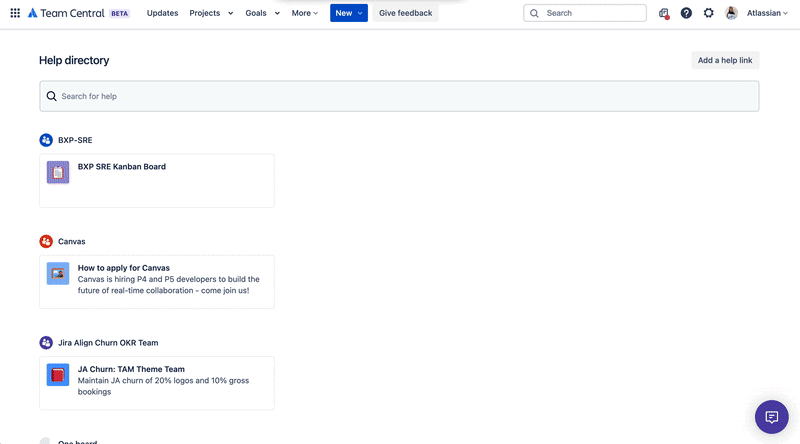Click the BXP SRE Kanban Board thumbnail

(58, 172)
